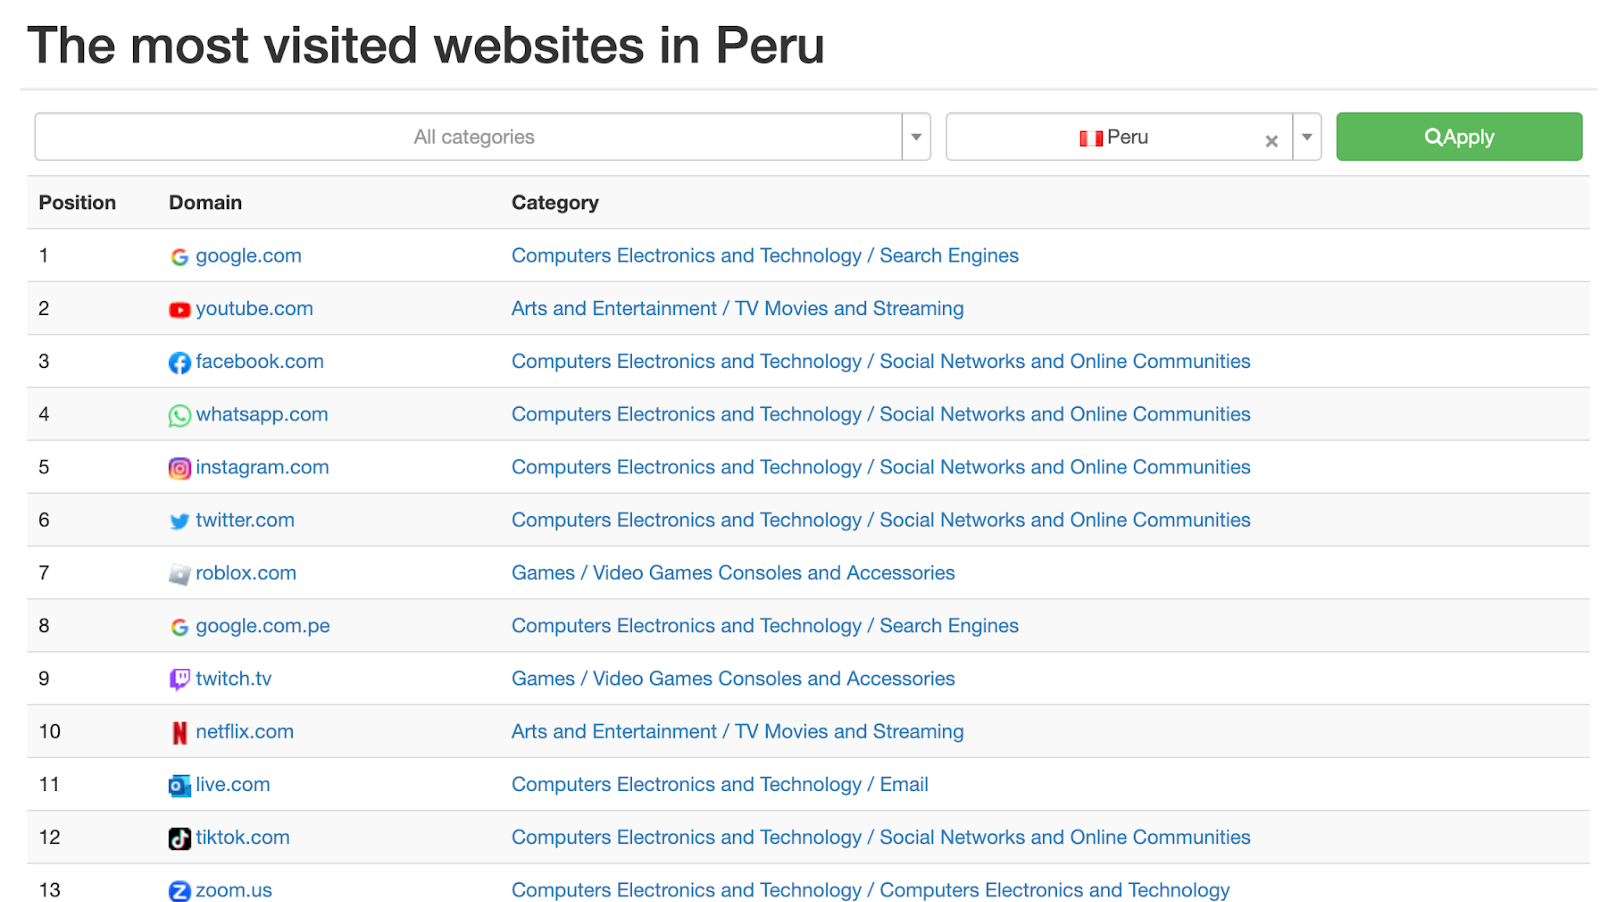Click the WhatsApp favicon icon
This screenshot has height=902, width=1600.
click(x=179, y=416)
